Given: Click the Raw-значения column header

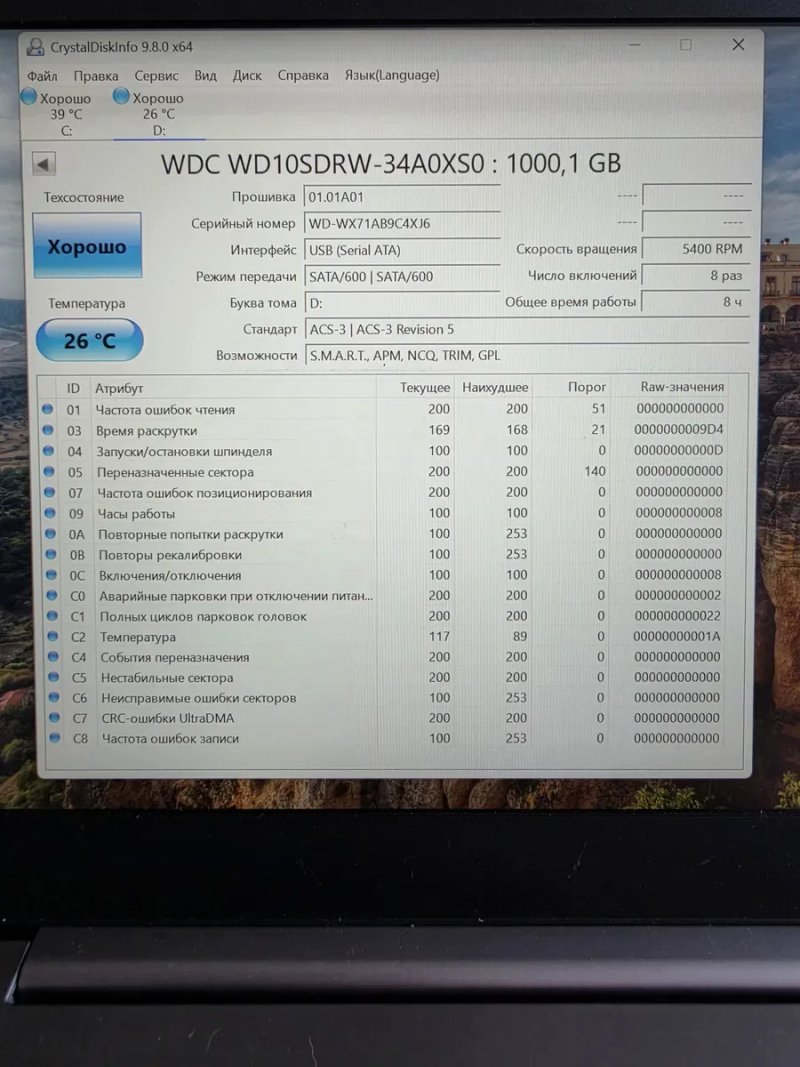Looking at the screenshot, I should click(x=670, y=387).
